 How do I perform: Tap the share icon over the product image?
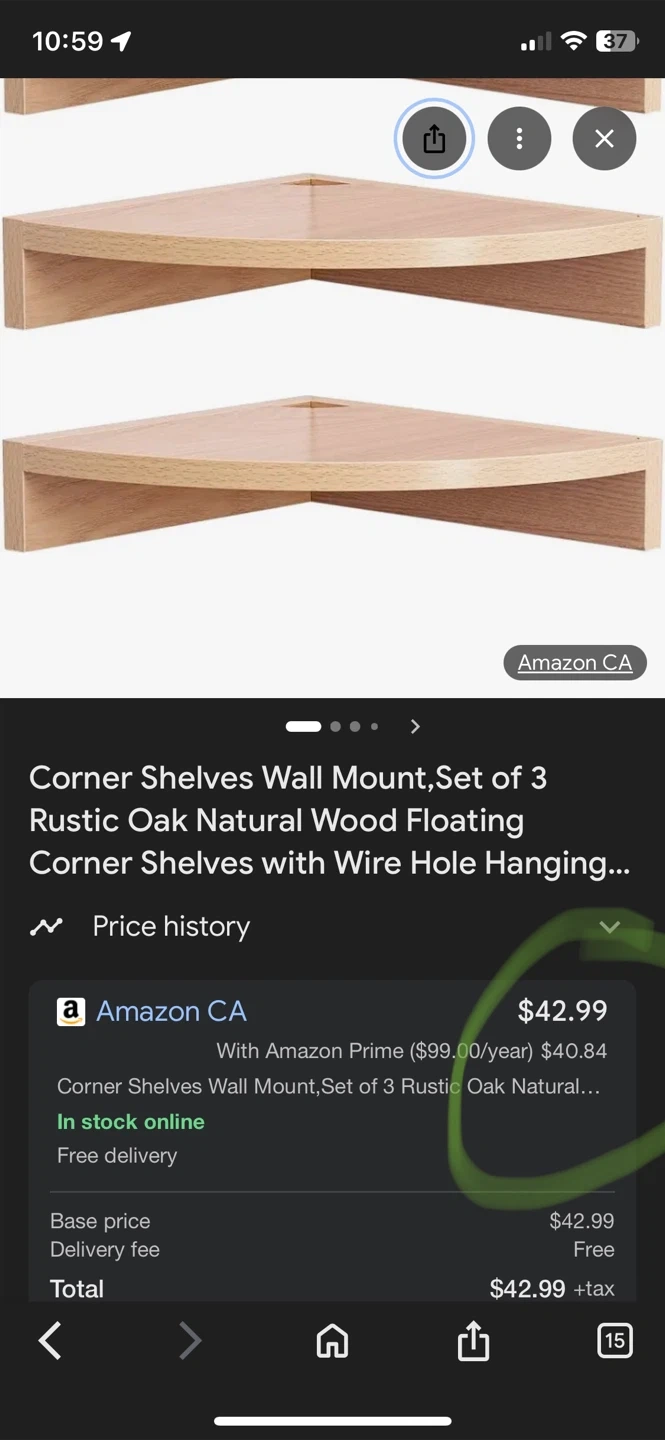(x=434, y=138)
